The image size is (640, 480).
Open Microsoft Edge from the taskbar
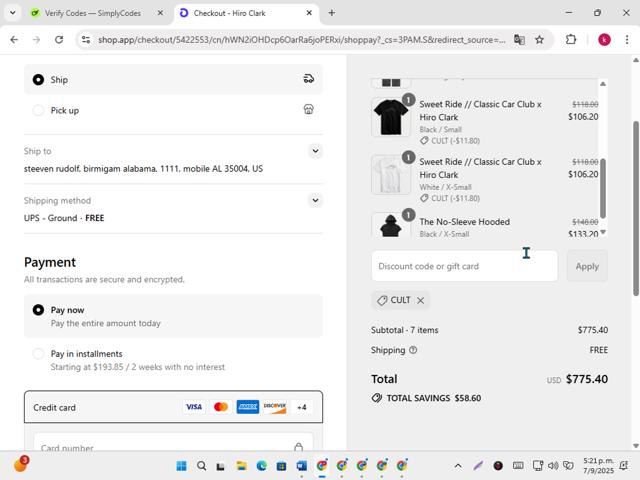261,466
